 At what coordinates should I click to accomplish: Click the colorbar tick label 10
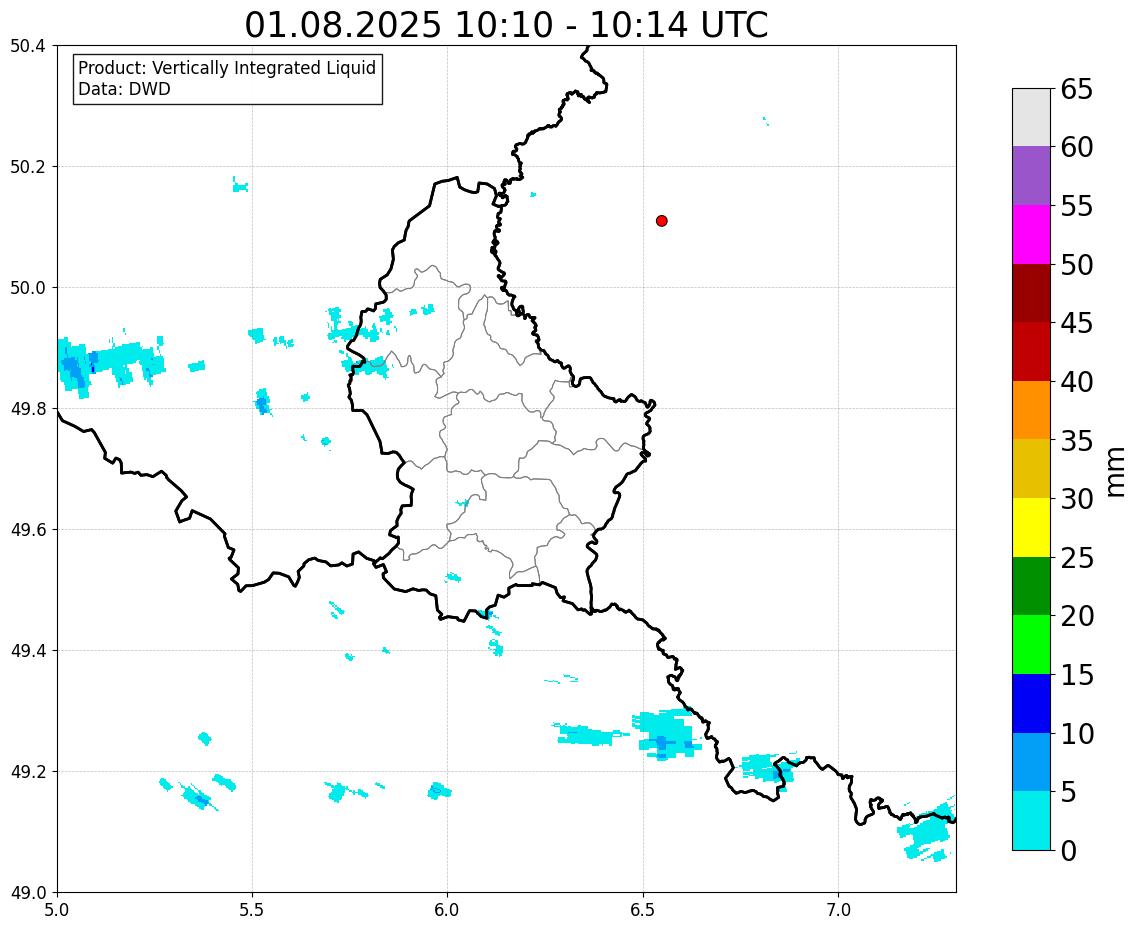coord(1077,733)
